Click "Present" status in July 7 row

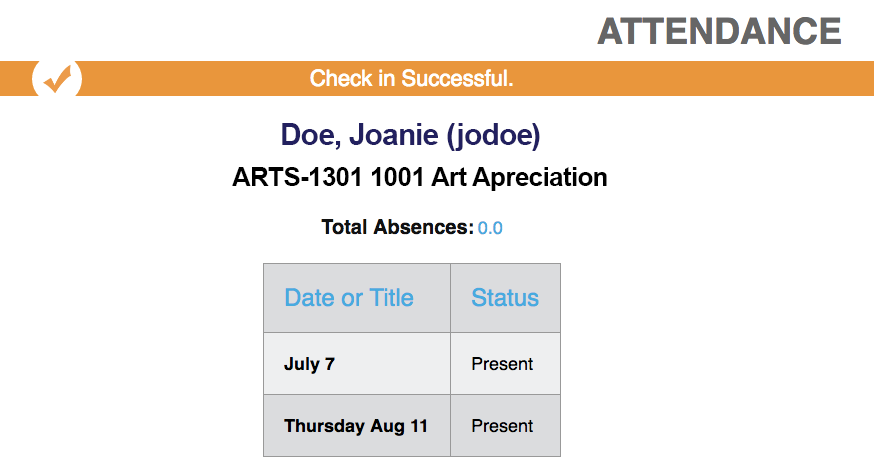pos(502,364)
